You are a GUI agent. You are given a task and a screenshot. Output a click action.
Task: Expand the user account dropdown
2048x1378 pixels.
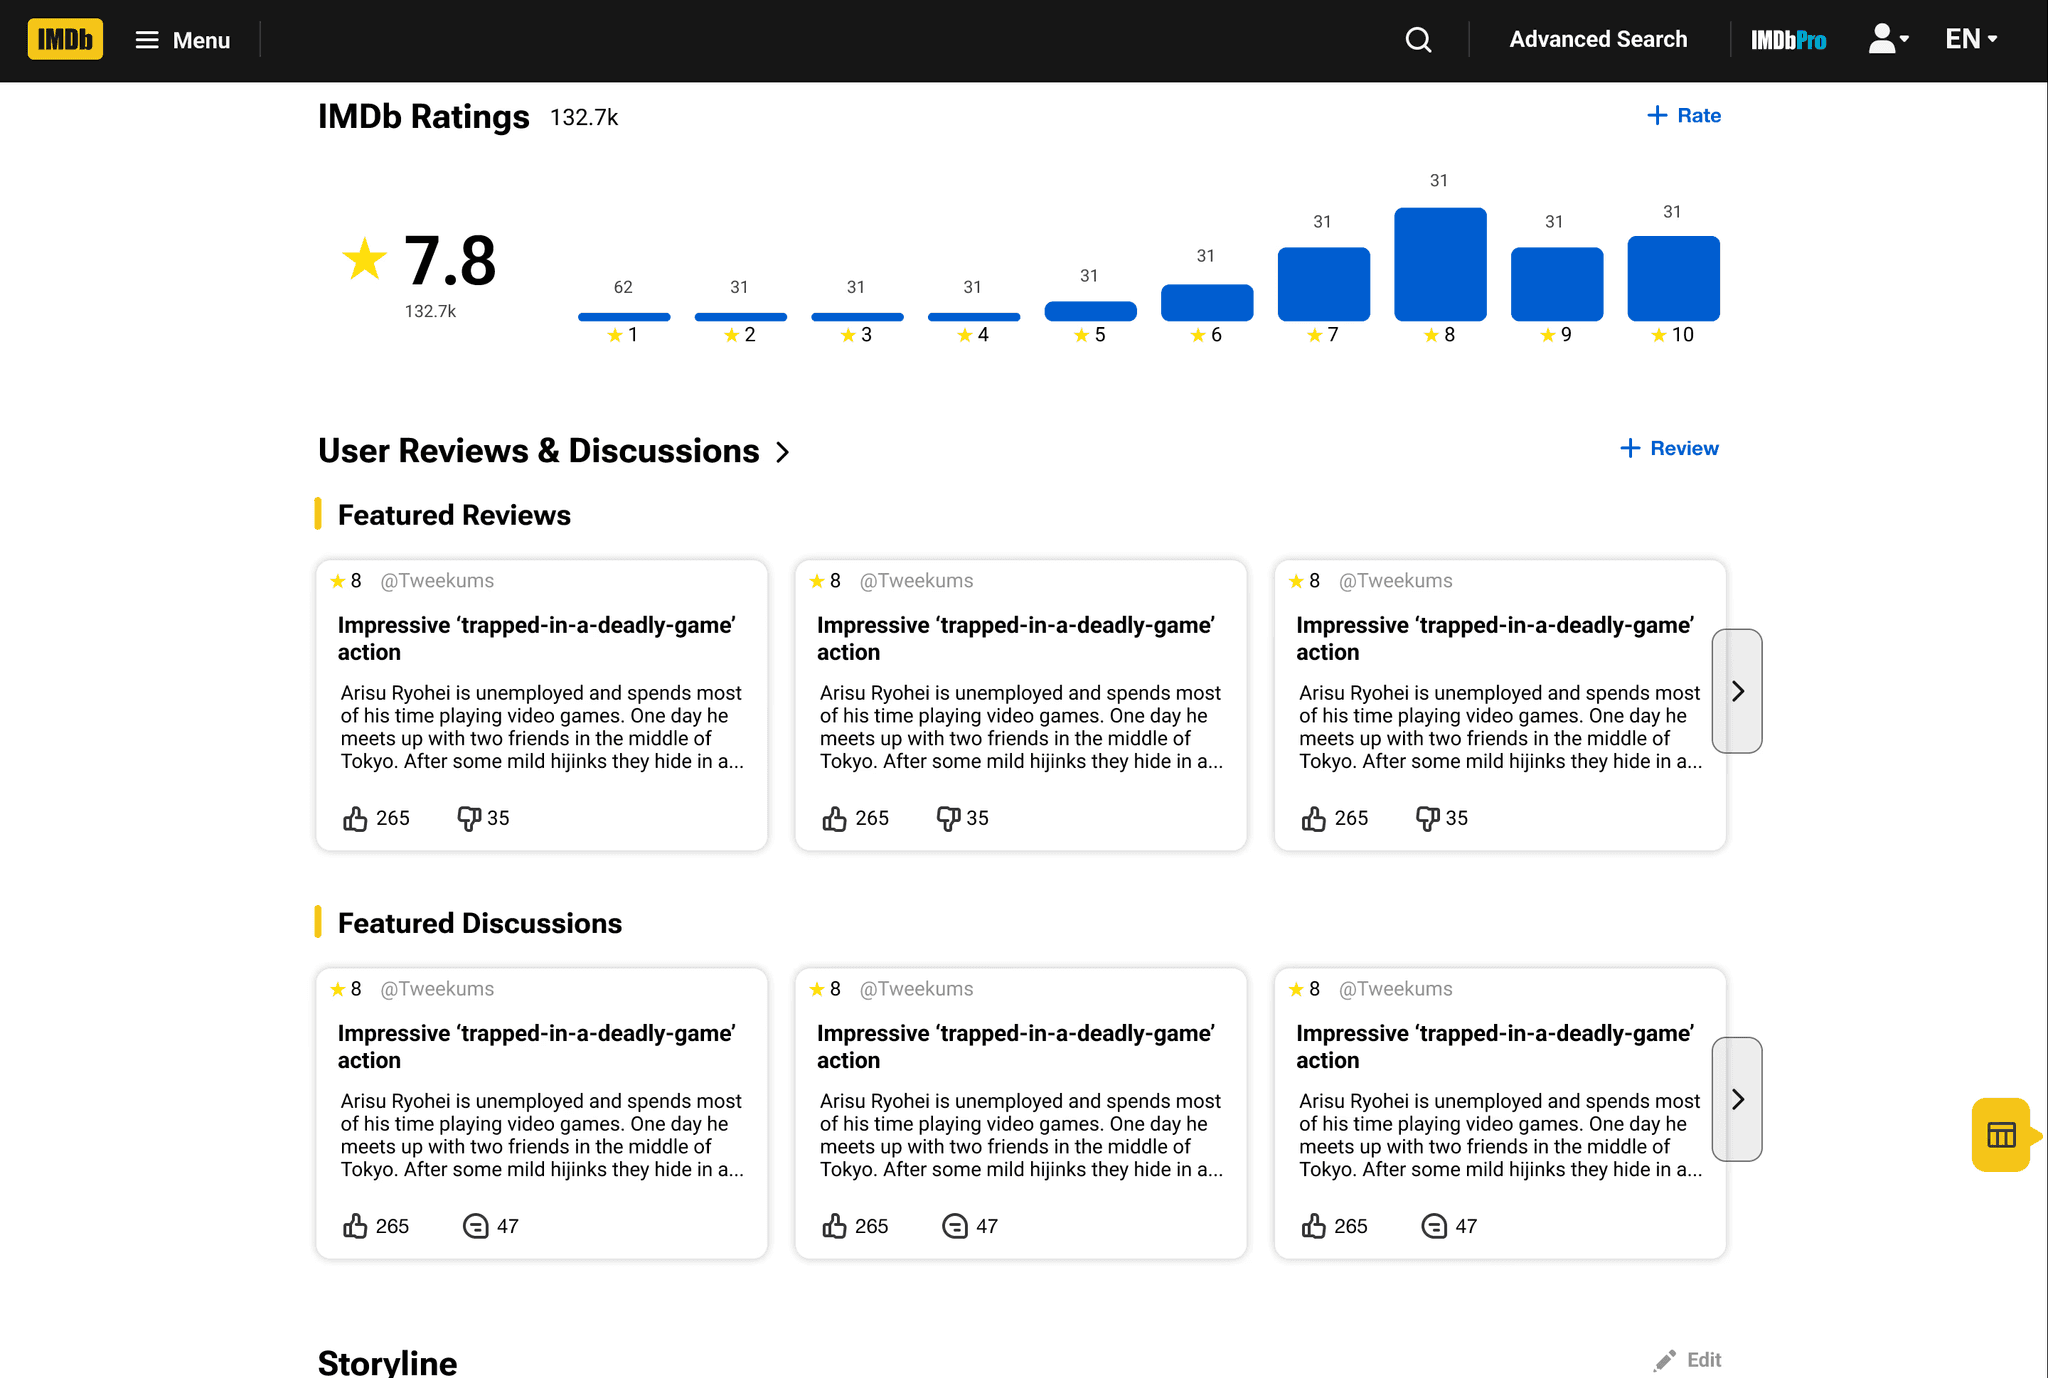tap(1889, 40)
